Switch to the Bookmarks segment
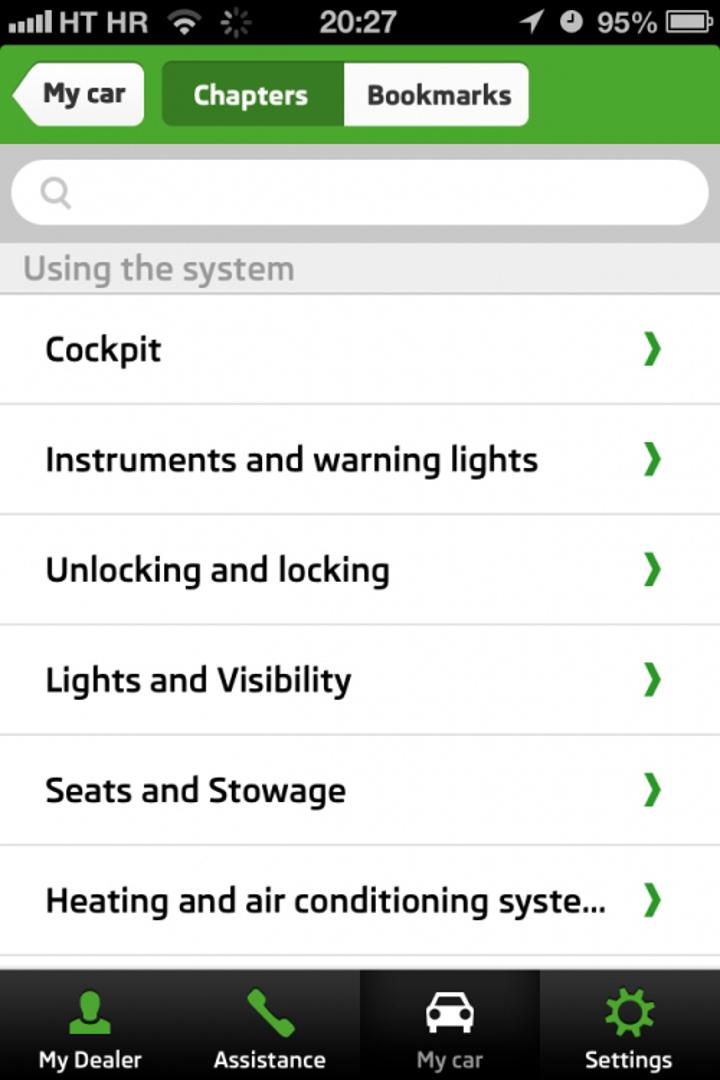This screenshot has height=1080, width=720. point(438,95)
